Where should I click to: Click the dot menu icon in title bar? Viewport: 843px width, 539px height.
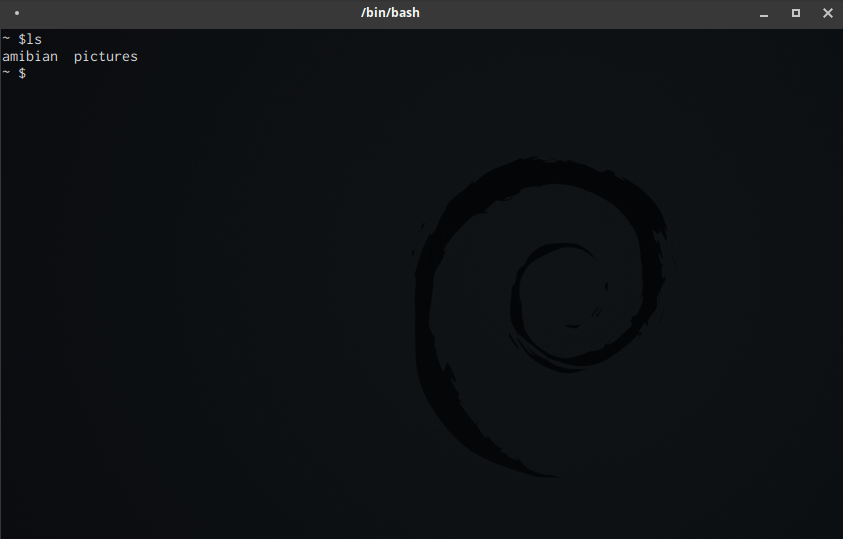coord(17,13)
